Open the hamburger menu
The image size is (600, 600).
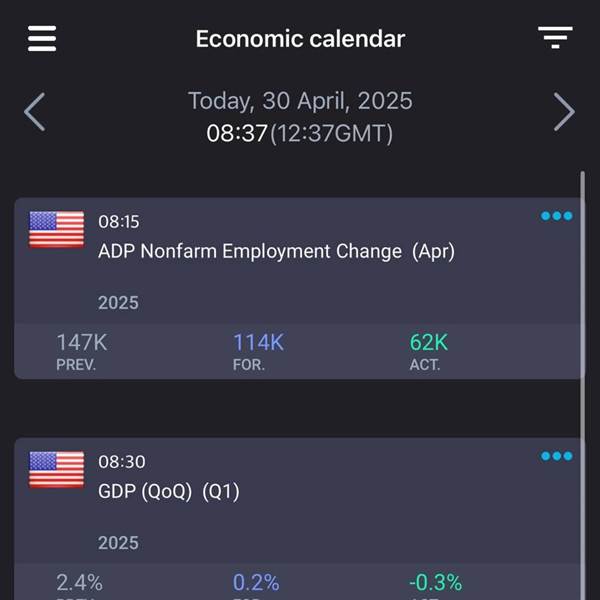(x=42, y=38)
